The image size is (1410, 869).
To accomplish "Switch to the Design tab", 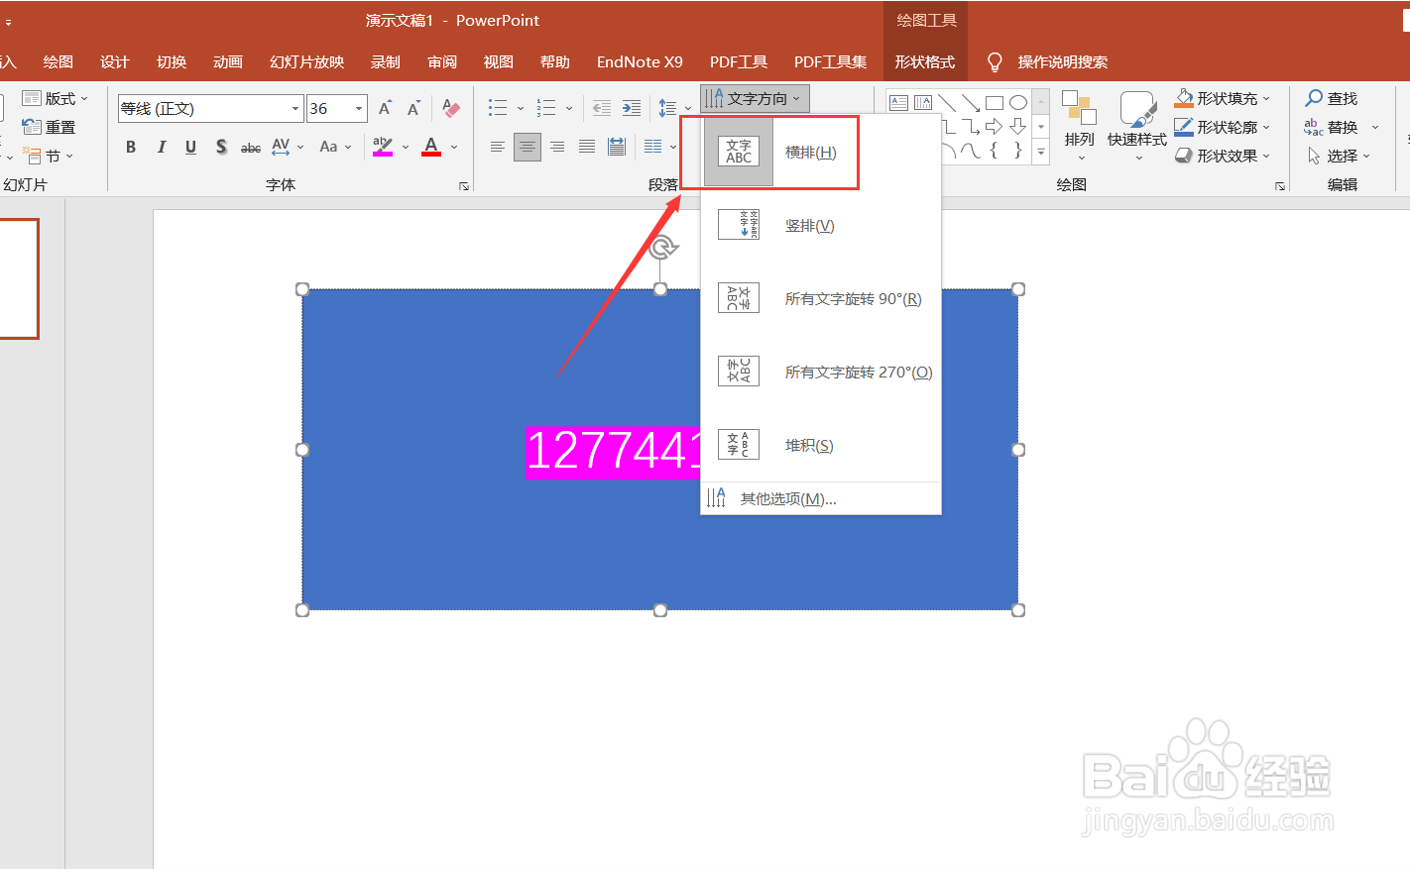I will (114, 62).
